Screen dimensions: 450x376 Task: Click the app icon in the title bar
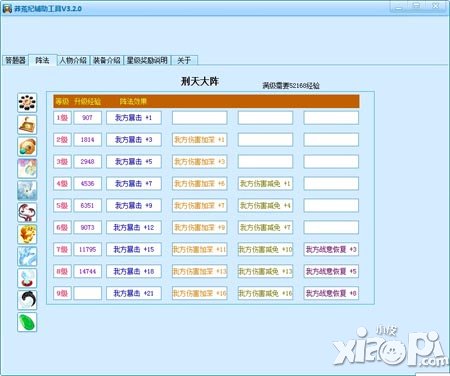click(7, 8)
